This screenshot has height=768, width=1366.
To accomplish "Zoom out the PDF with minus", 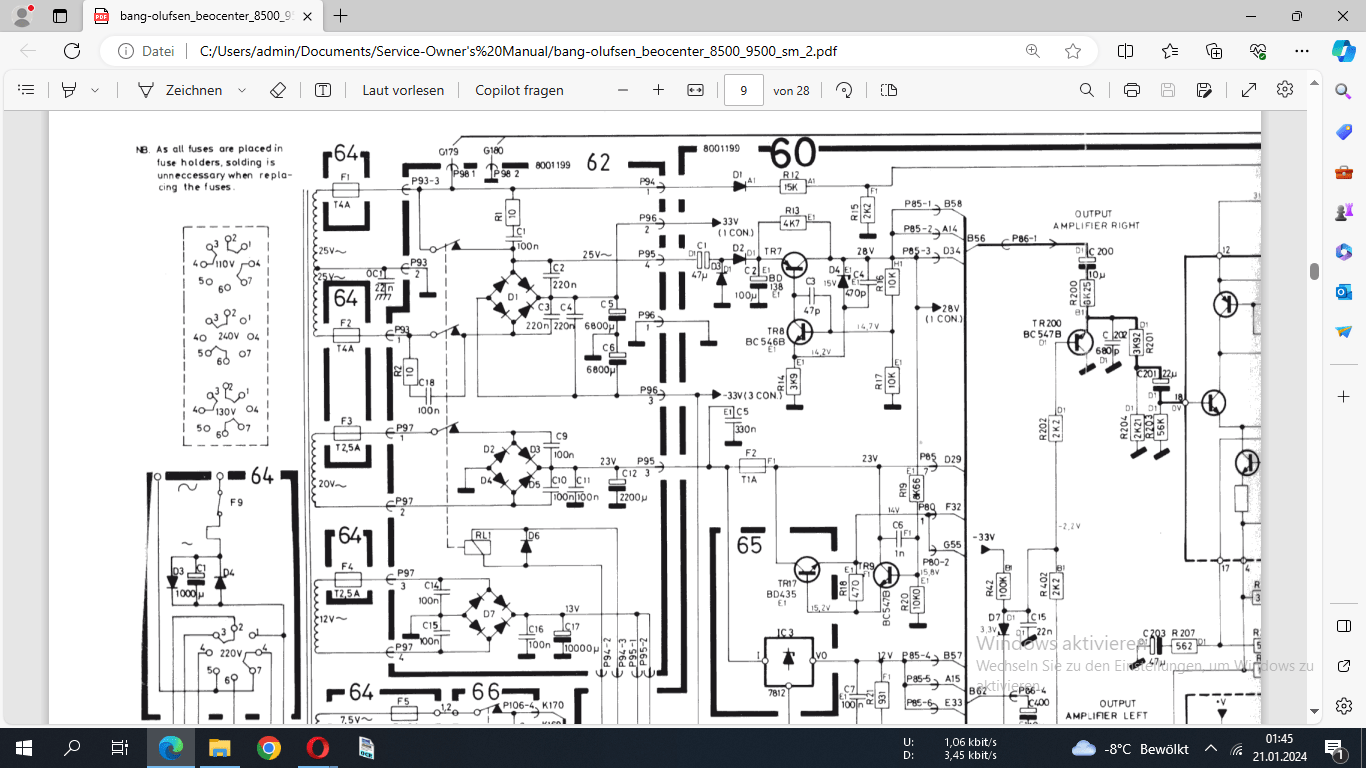I will pyautogui.click(x=623, y=90).
